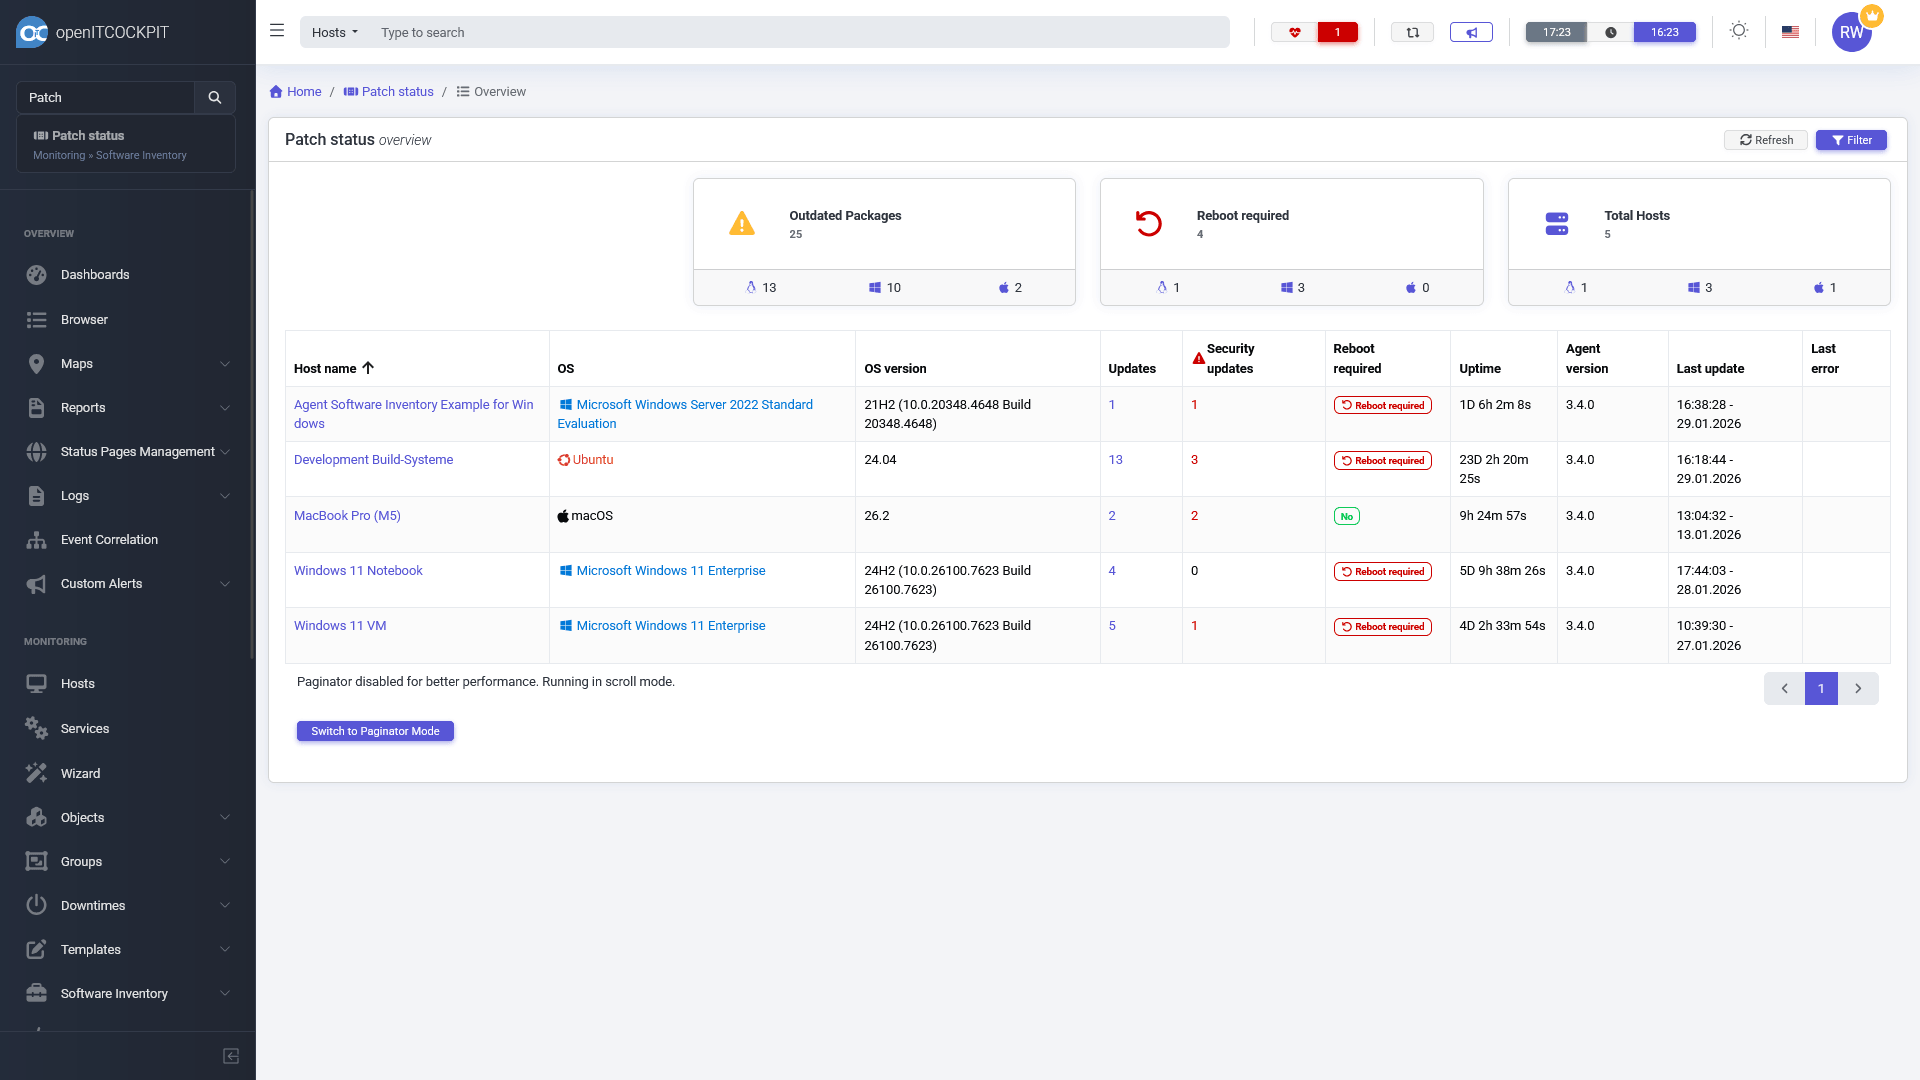Open Development Build-Systeme host link

coord(373,460)
